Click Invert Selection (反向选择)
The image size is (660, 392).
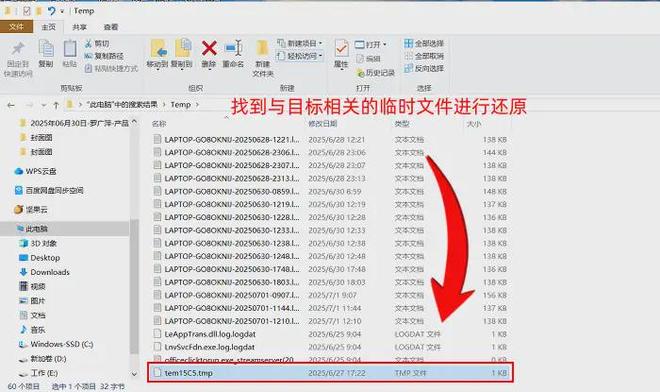click(424, 68)
